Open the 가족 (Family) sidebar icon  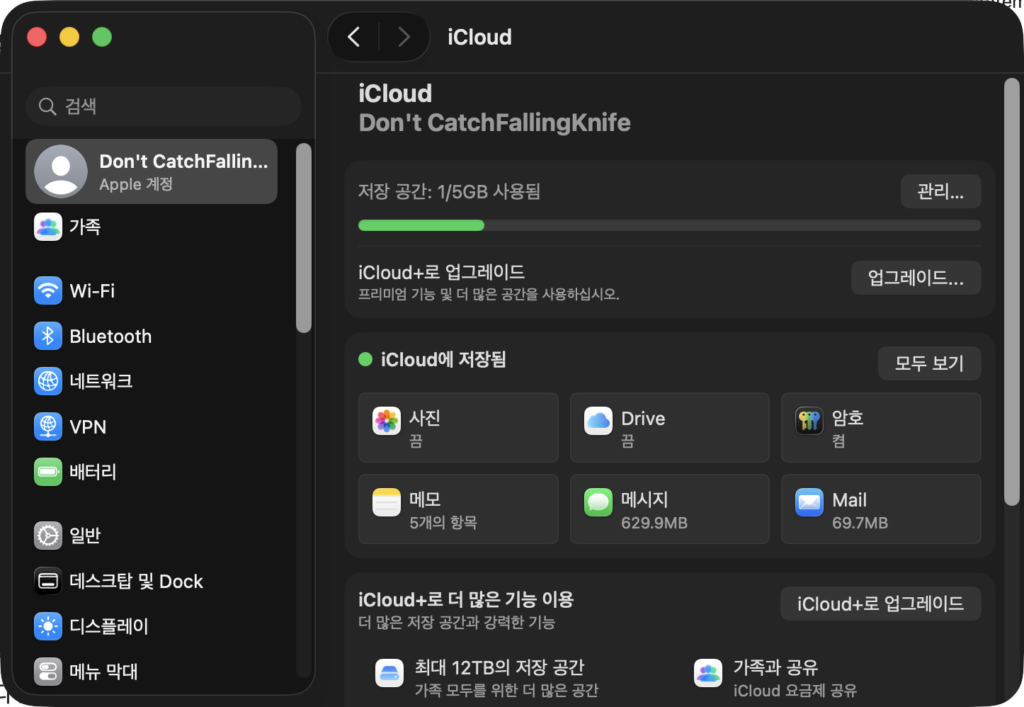click(48, 227)
